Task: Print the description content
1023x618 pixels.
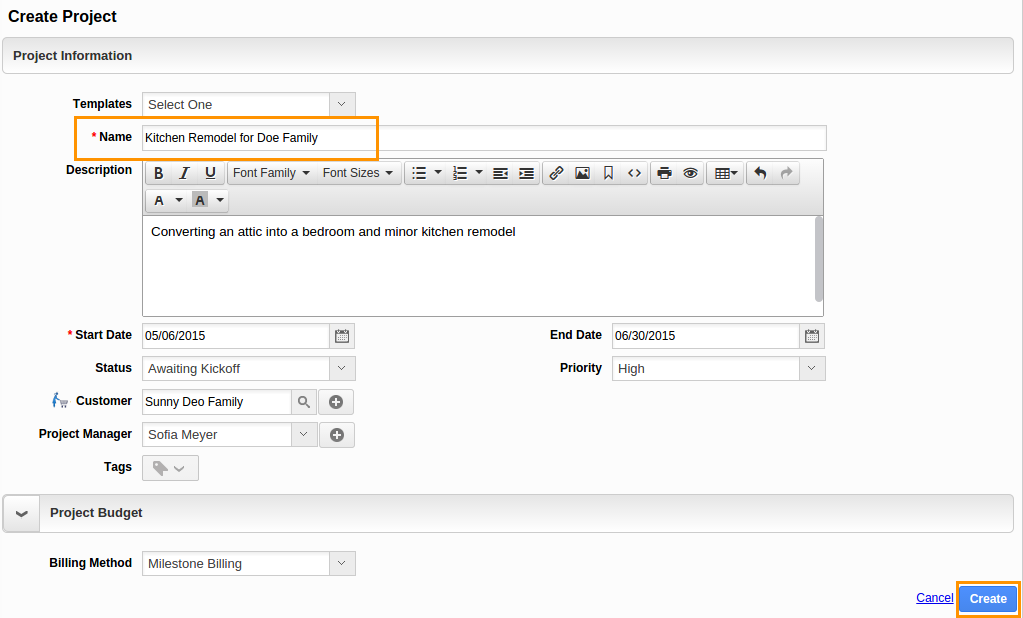Action: click(664, 173)
